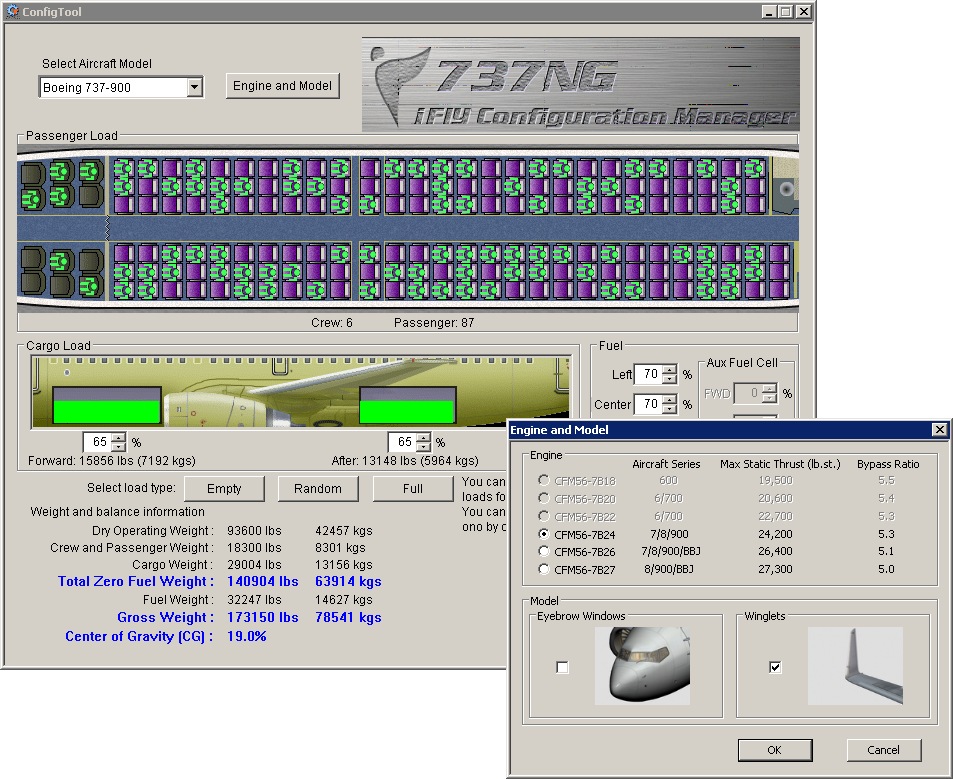Select the CFM56-7B22 engine radio button
This screenshot has width=953, height=779.
click(543, 516)
